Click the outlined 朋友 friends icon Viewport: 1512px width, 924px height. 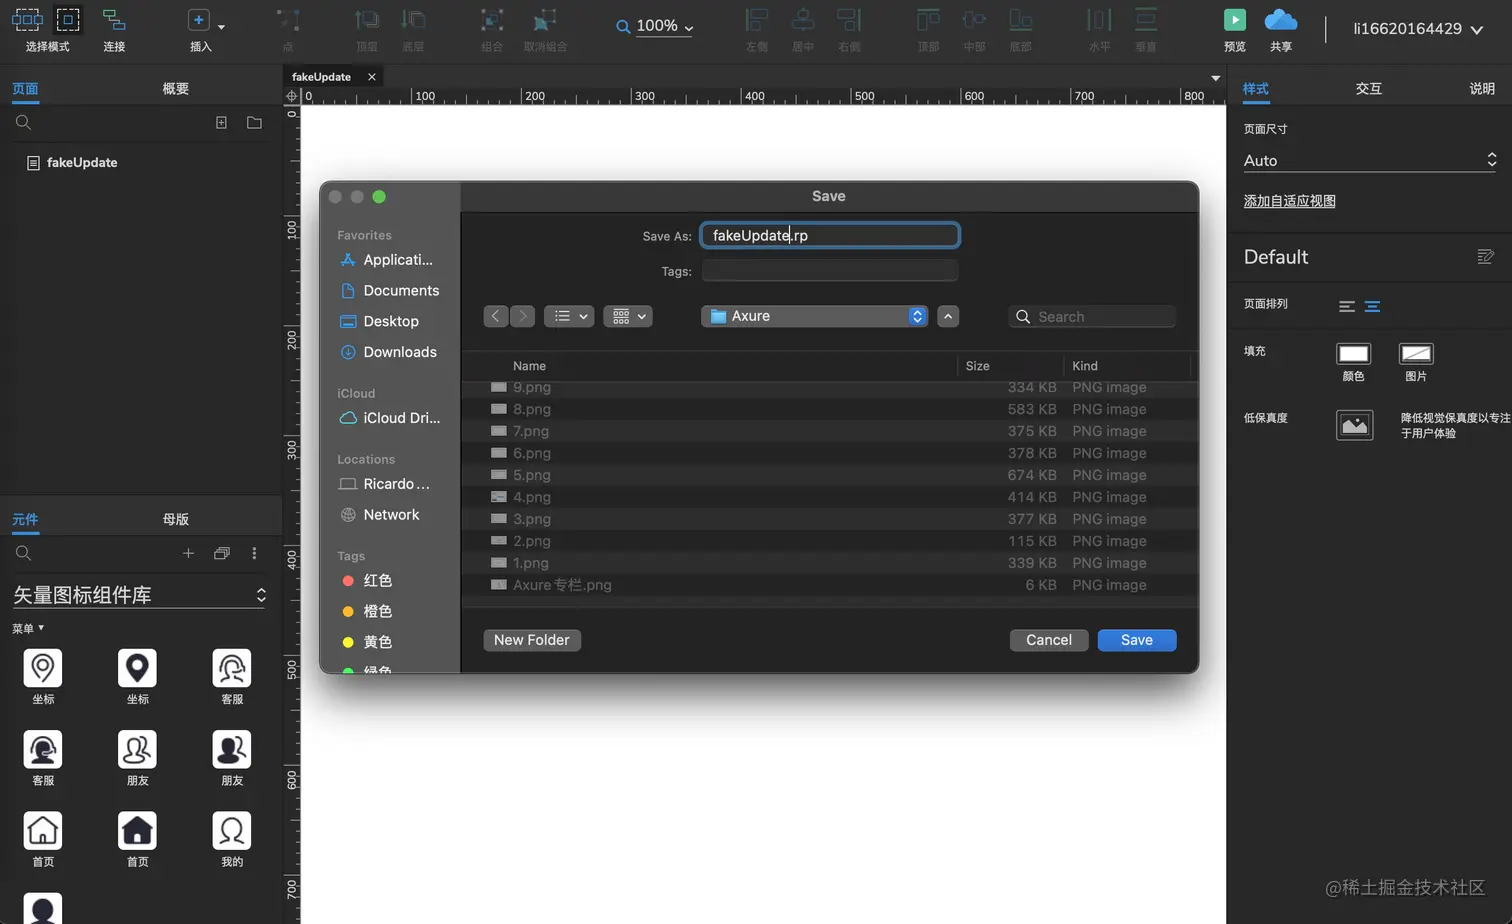137,749
